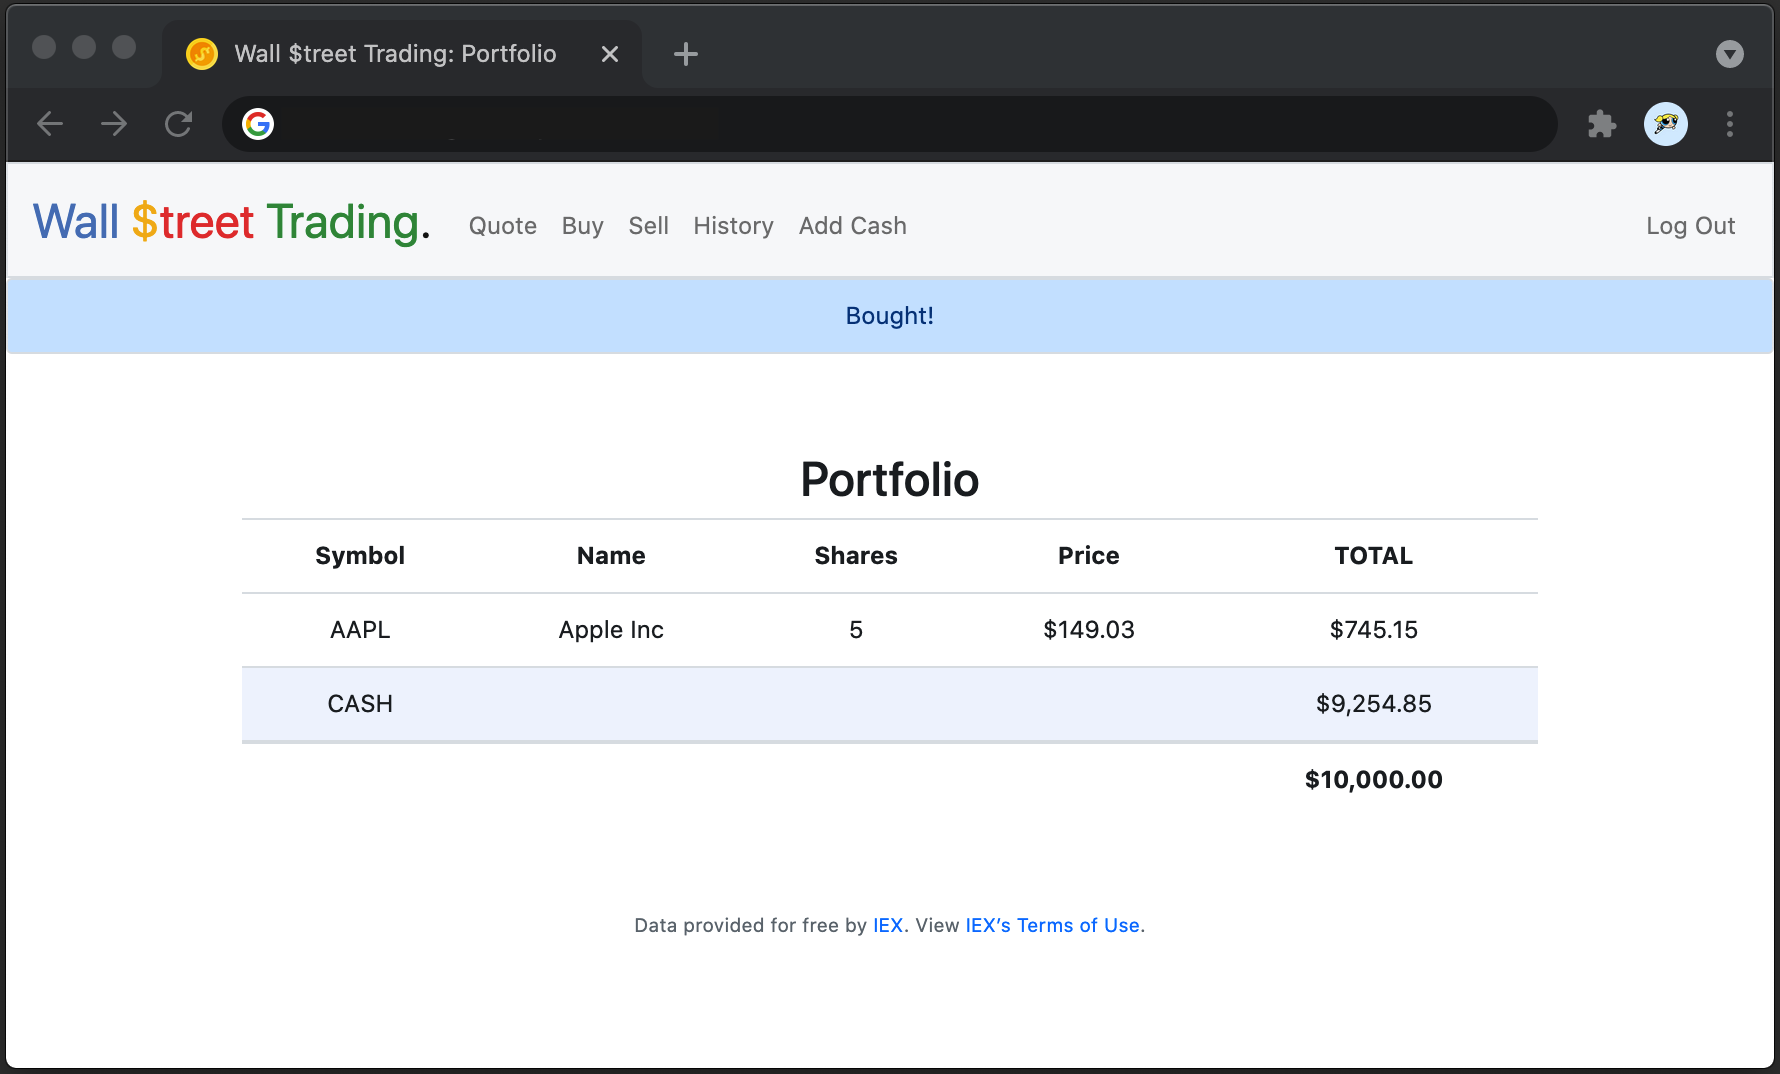The height and width of the screenshot is (1074, 1780).
Task: Click the total $745.15
Action: coord(1374,630)
